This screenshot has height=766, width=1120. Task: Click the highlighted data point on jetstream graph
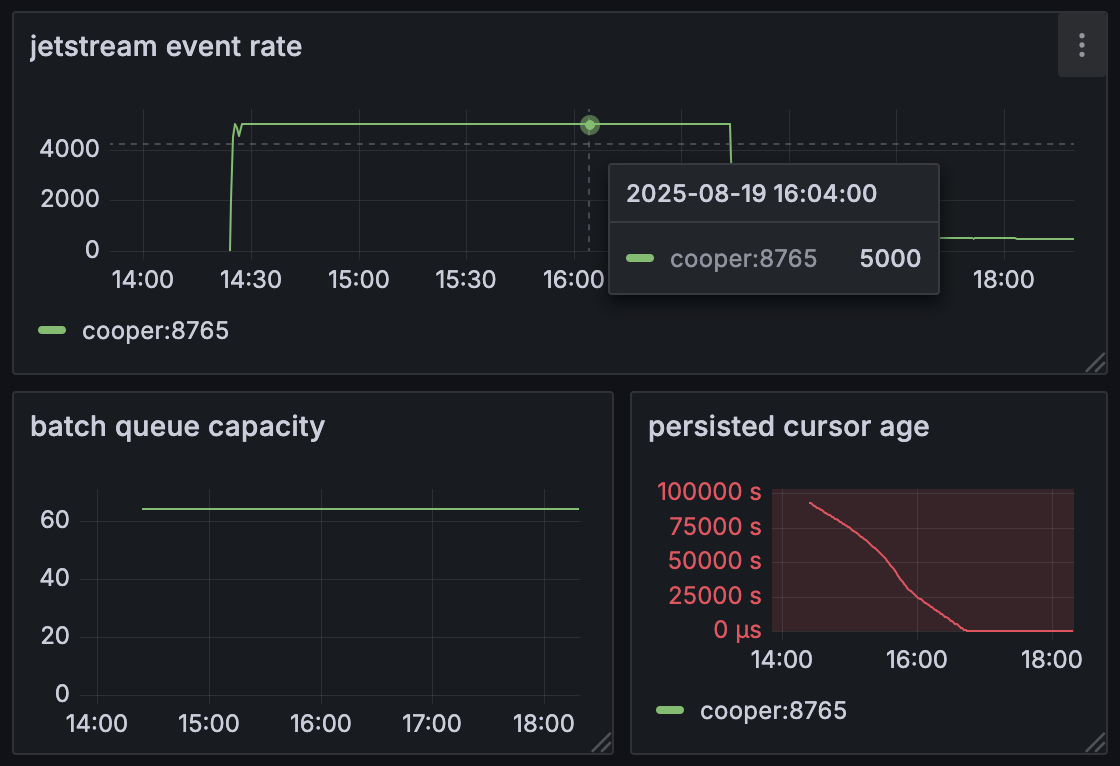tap(590, 125)
